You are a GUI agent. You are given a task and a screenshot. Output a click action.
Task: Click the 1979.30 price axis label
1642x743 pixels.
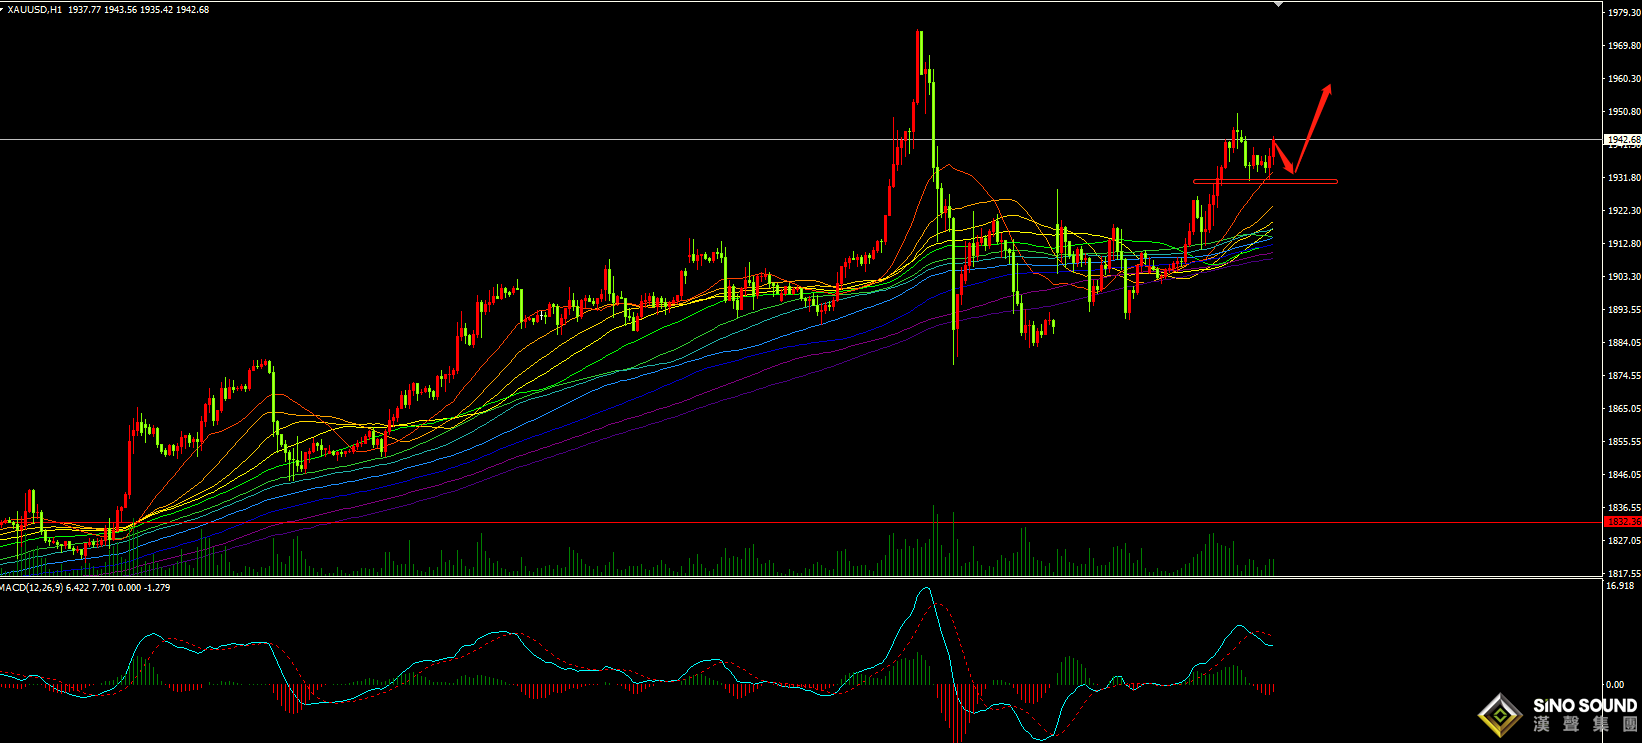click(1623, 13)
